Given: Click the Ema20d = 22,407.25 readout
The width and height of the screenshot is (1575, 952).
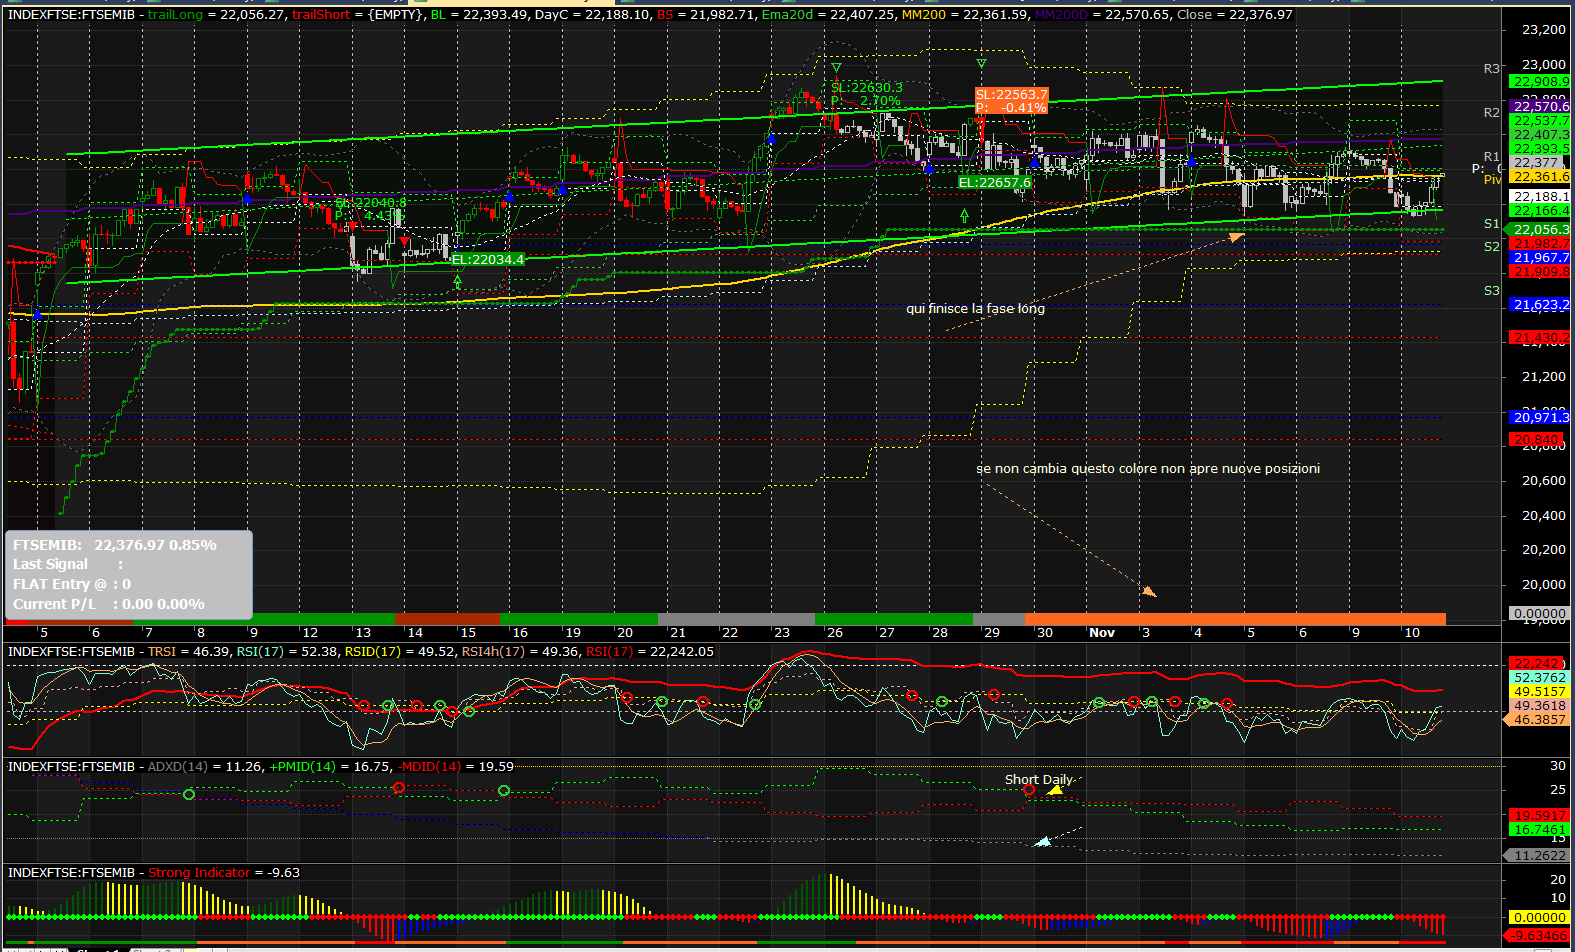Looking at the screenshot, I should tap(828, 15).
